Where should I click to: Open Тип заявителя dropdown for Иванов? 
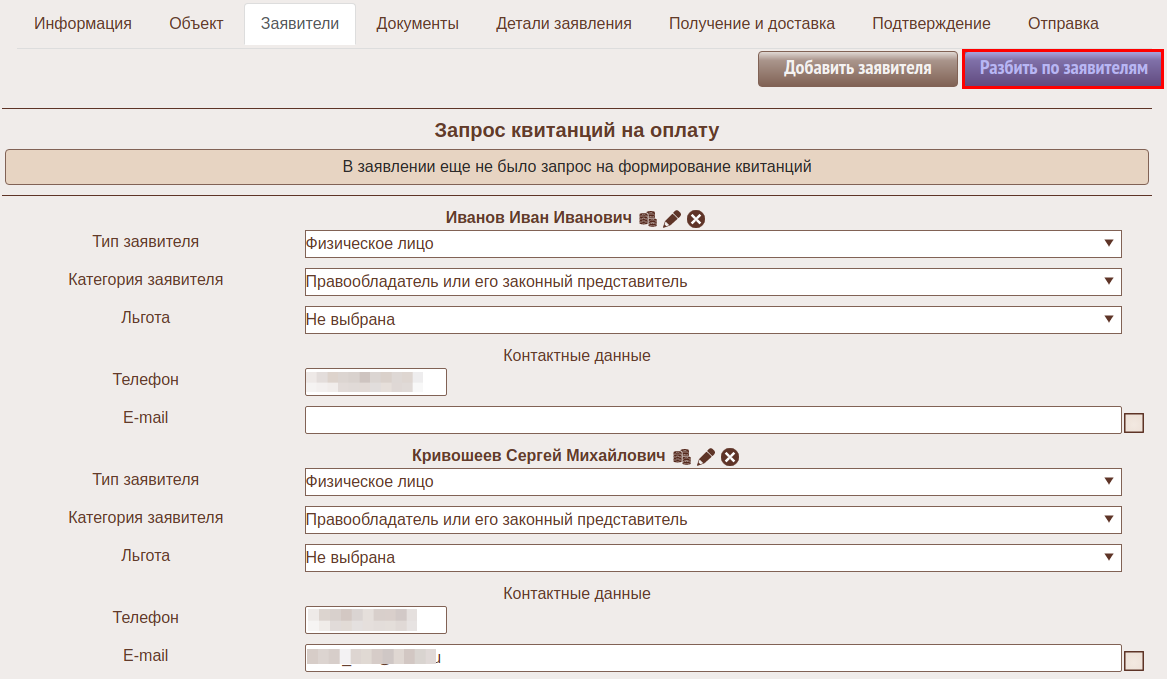[712, 244]
